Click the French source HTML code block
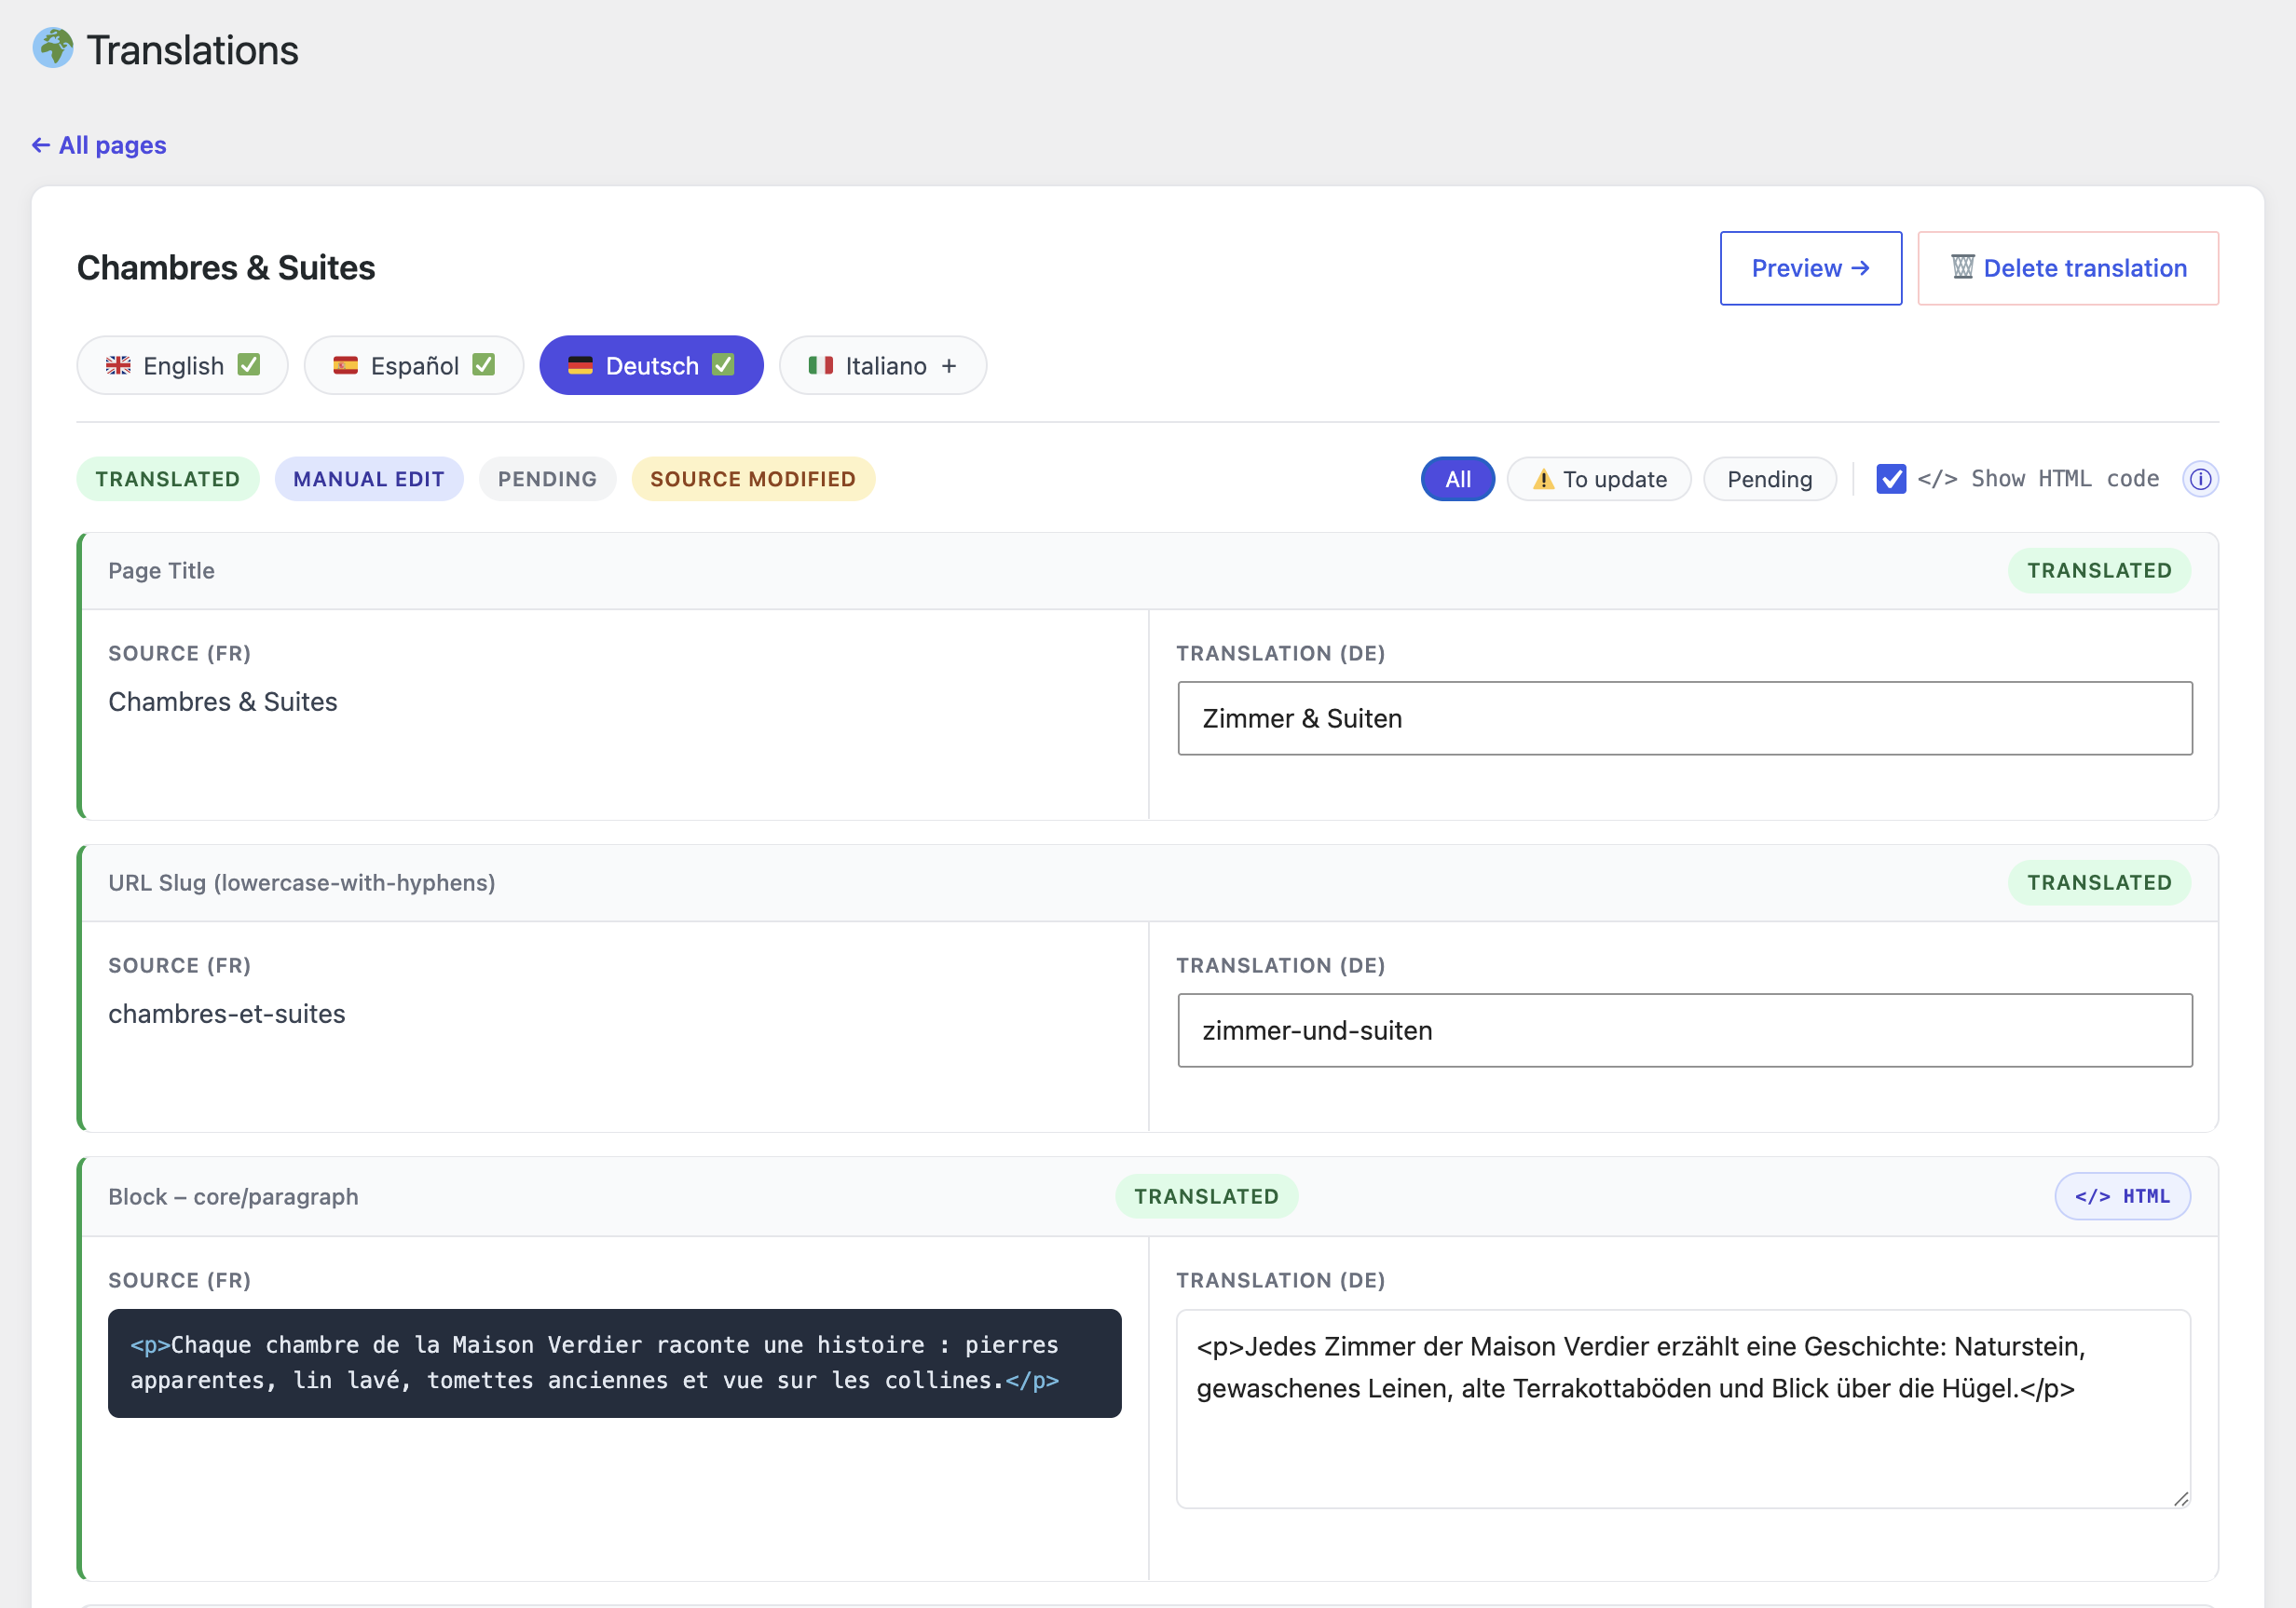This screenshot has width=2296, height=1608. pyautogui.click(x=614, y=1363)
